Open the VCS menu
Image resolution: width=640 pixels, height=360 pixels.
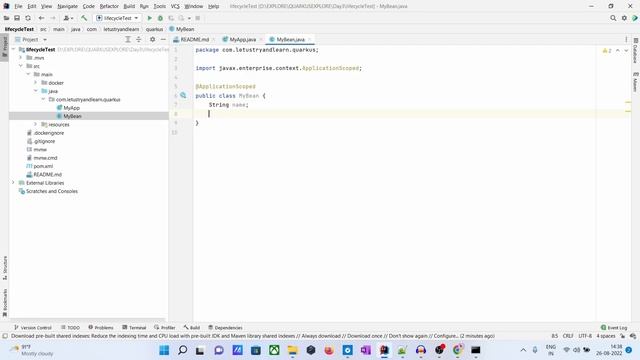click(175, 6)
